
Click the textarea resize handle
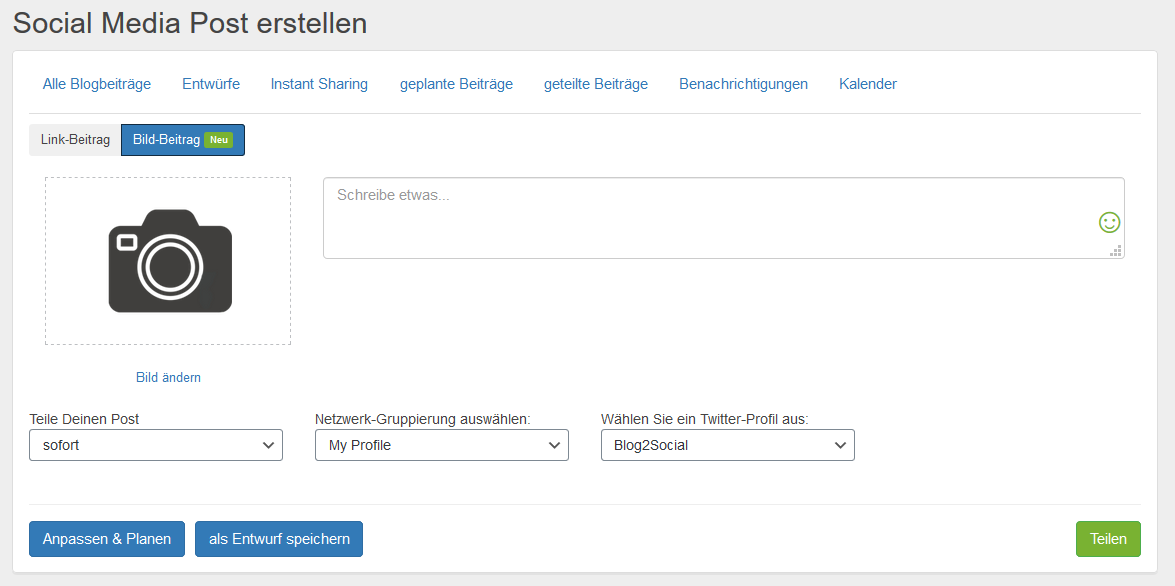coord(1115,251)
